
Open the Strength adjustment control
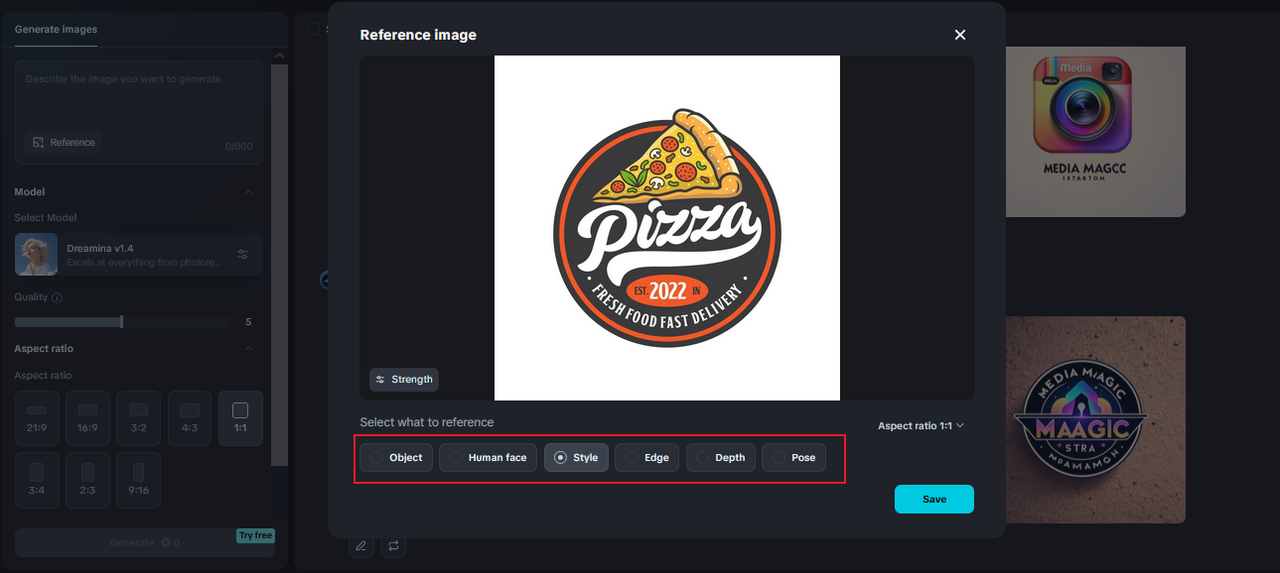[x=404, y=379]
